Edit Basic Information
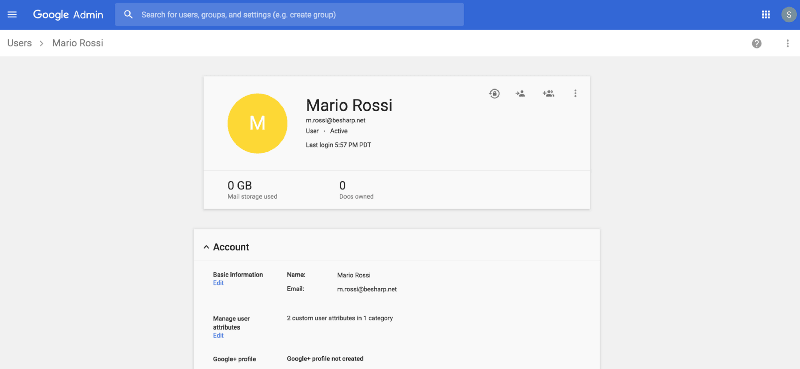Screen dimensions: 800x369 click(x=218, y=283)
